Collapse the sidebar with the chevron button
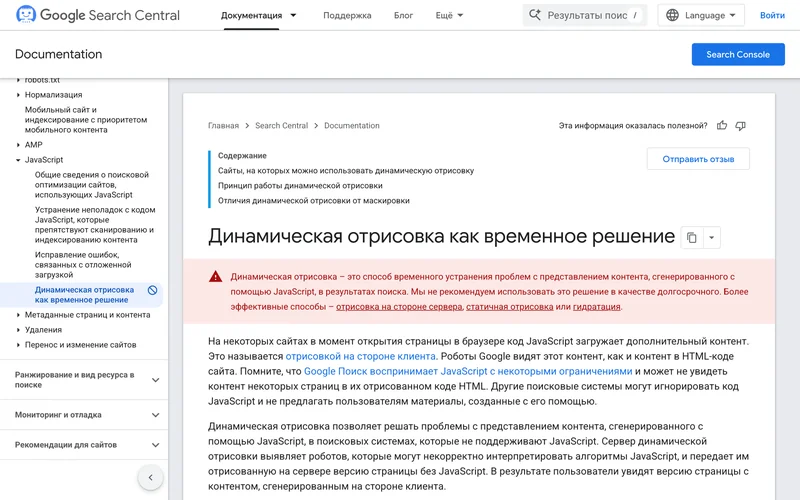800x500 pixels. click(151, 478)
